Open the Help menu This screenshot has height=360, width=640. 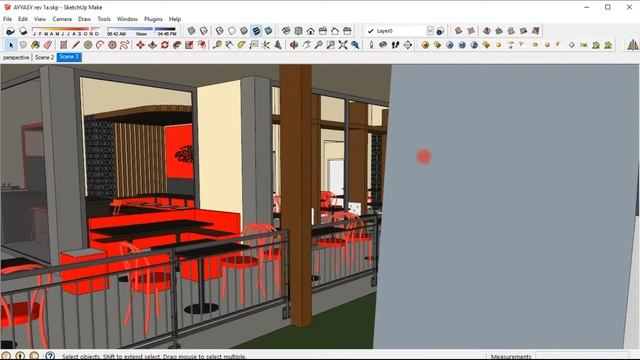coord(175,19)
